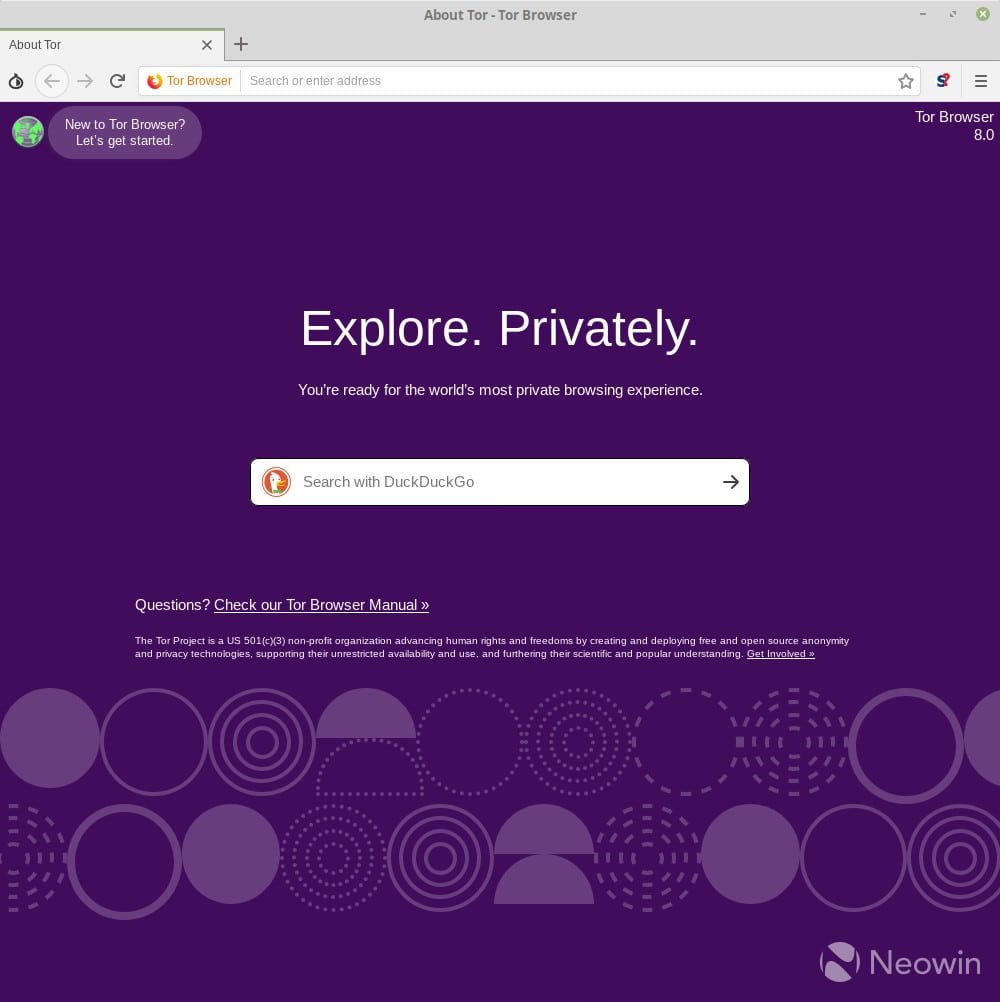Viewport: 1000px width, 1002px height.
Task: Close the About Tor tab
Action: pyautogui.click(x=206, y=45)
